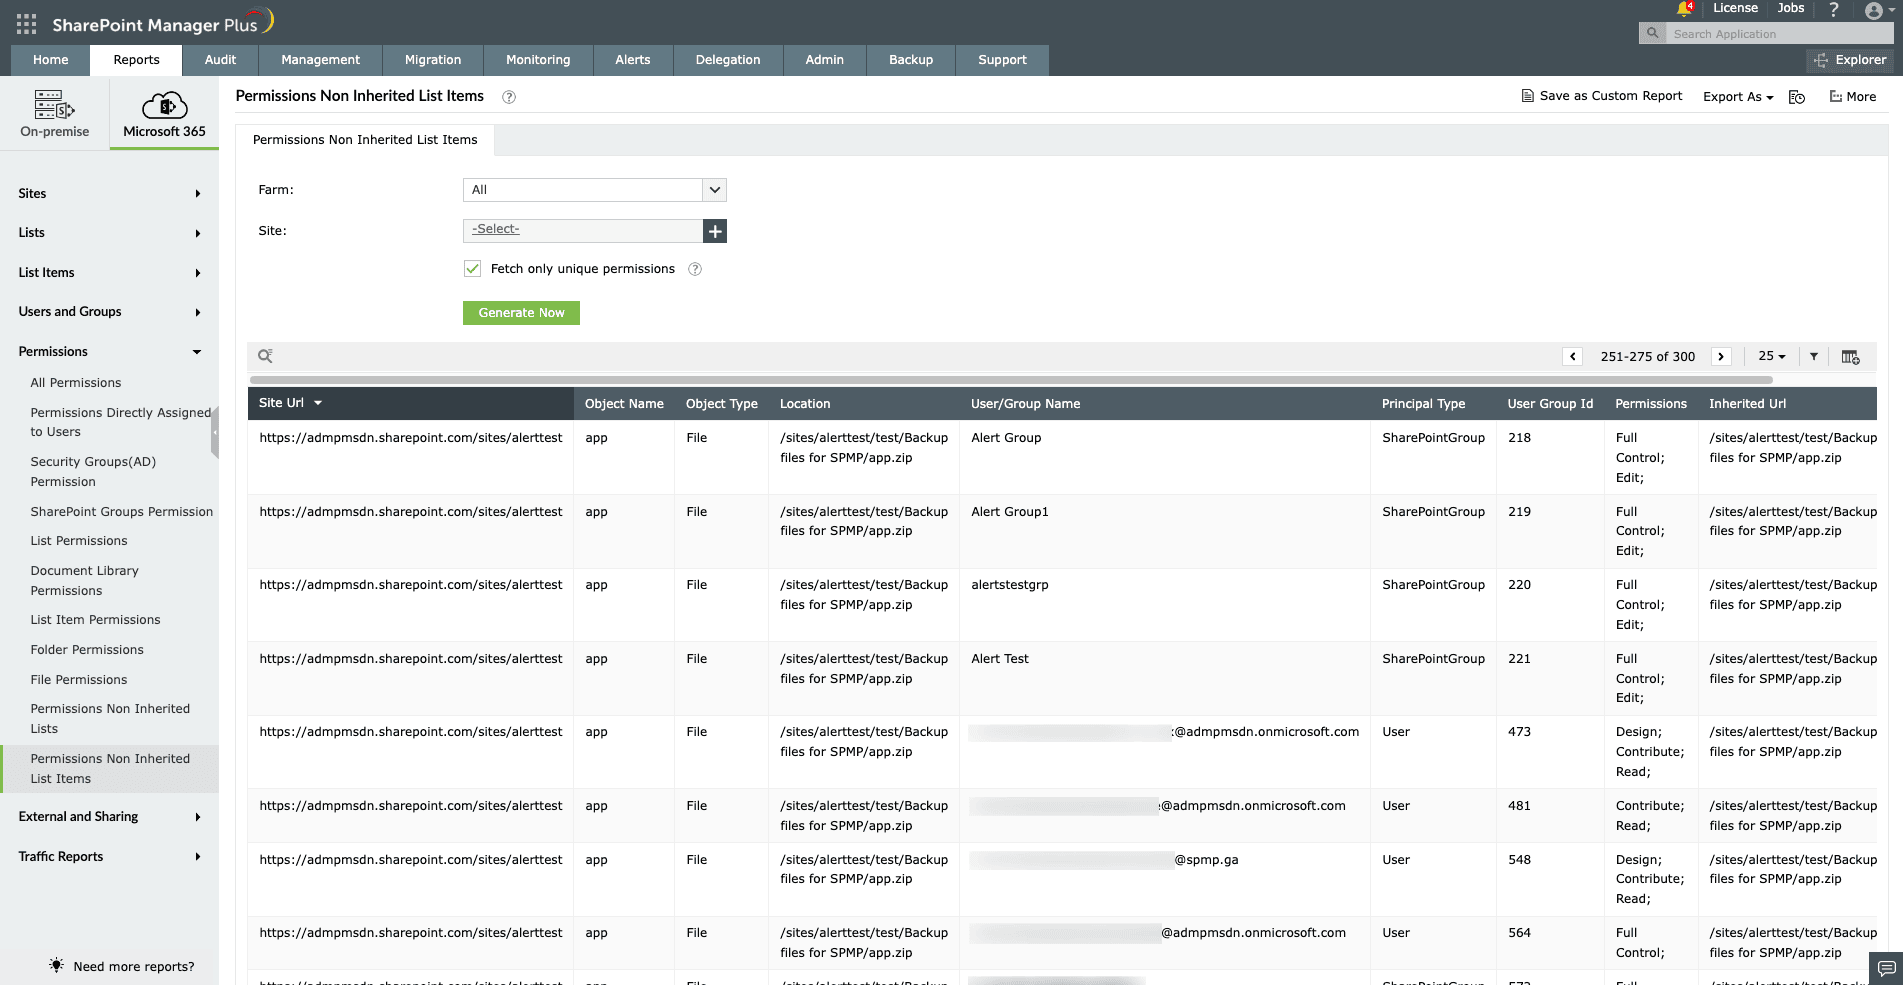Open the notifications bell

point(1684,9)
